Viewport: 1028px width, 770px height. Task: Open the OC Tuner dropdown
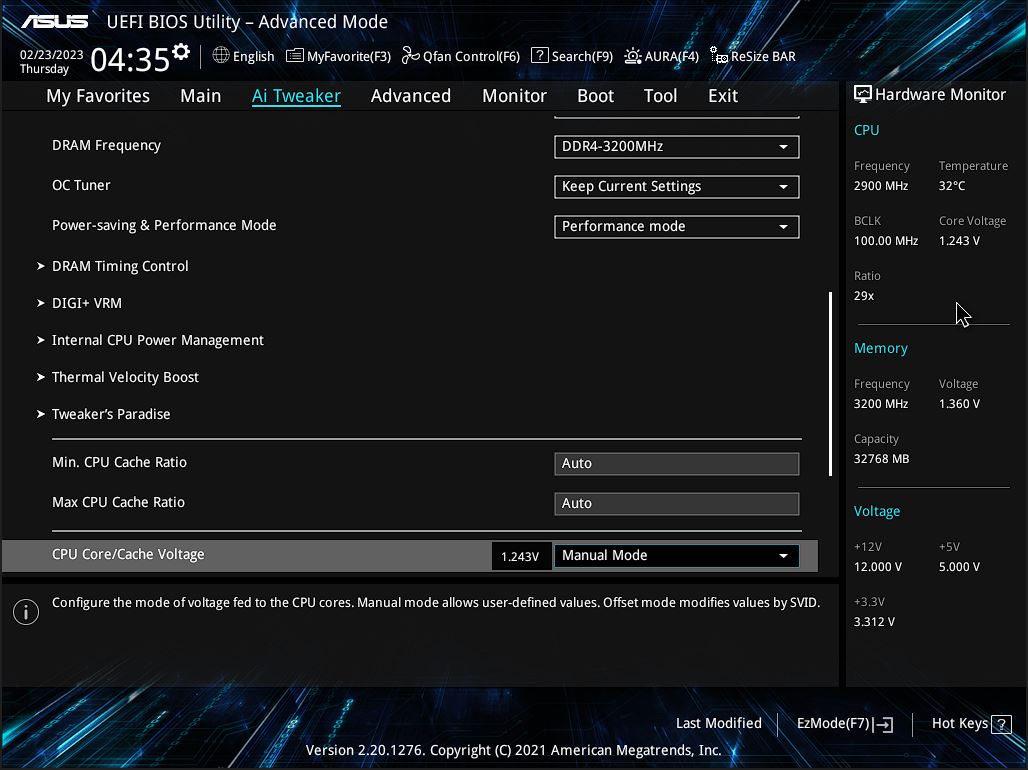tap(676, 187)
